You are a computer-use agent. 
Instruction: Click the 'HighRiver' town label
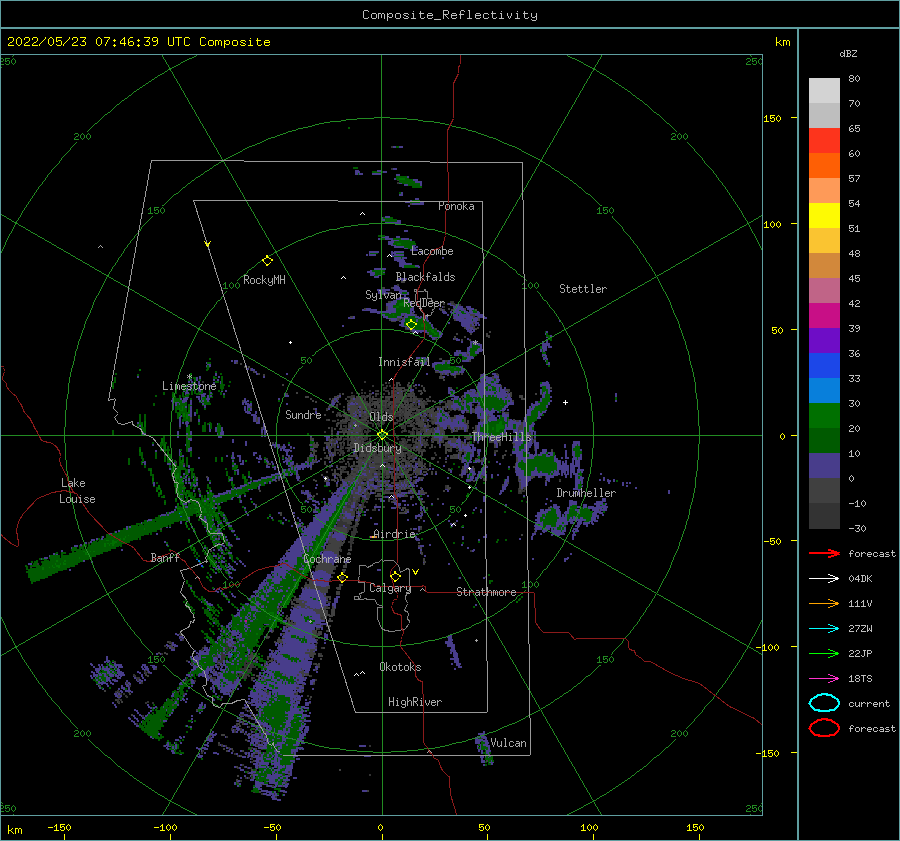point(415,702)
